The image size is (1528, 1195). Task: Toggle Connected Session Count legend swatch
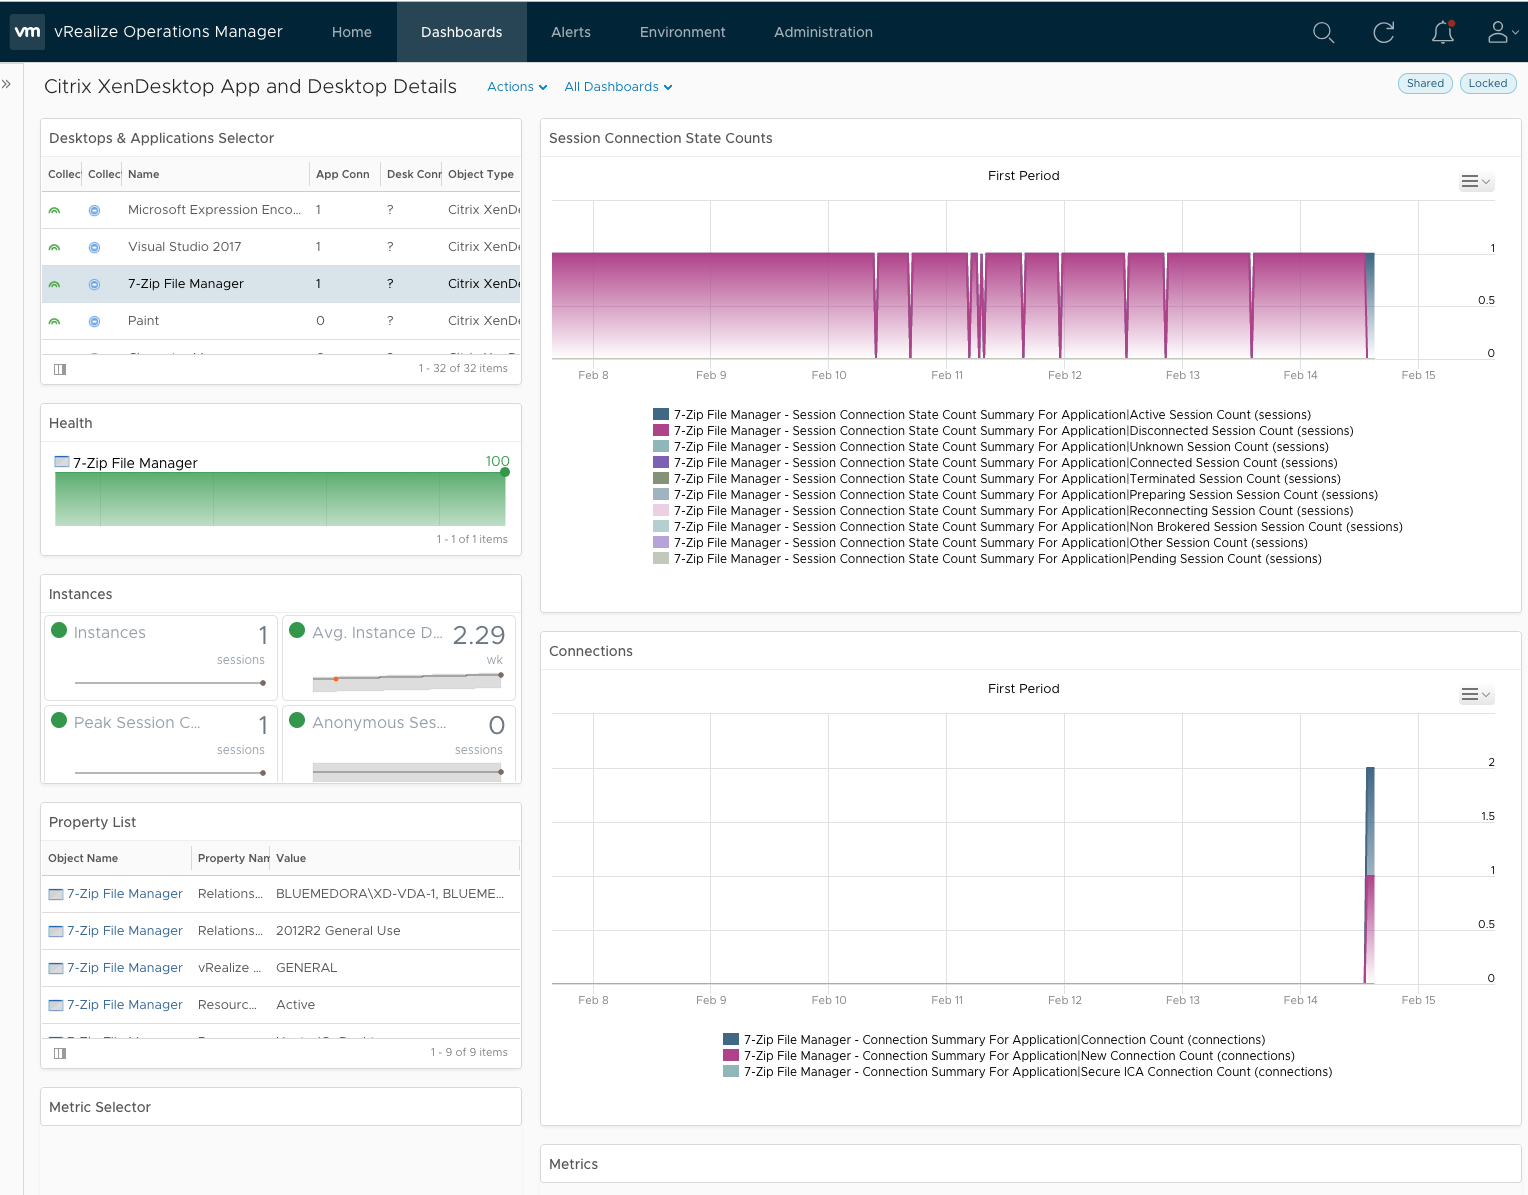coord(661,462)
